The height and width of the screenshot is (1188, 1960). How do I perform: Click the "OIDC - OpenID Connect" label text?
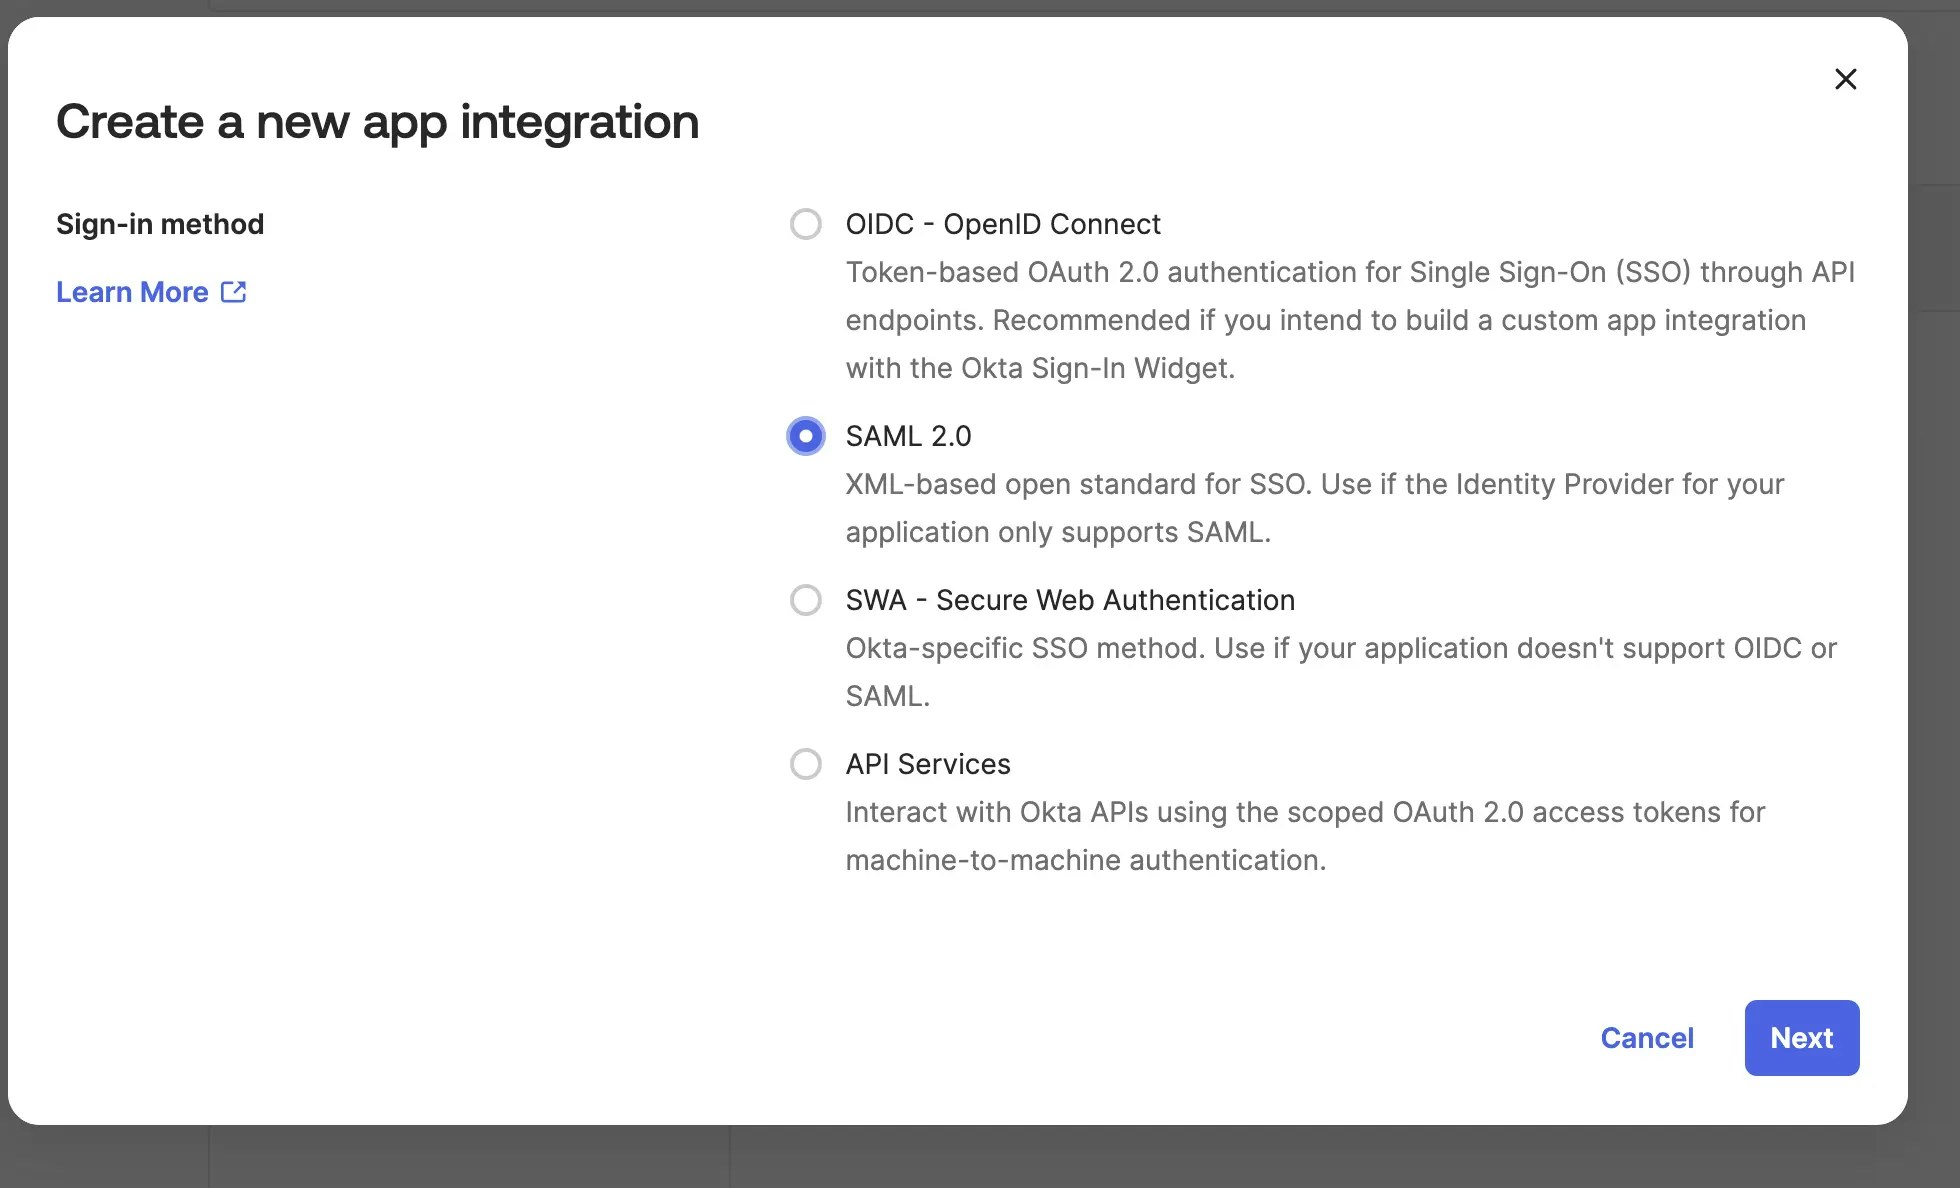pos(1003,224)
